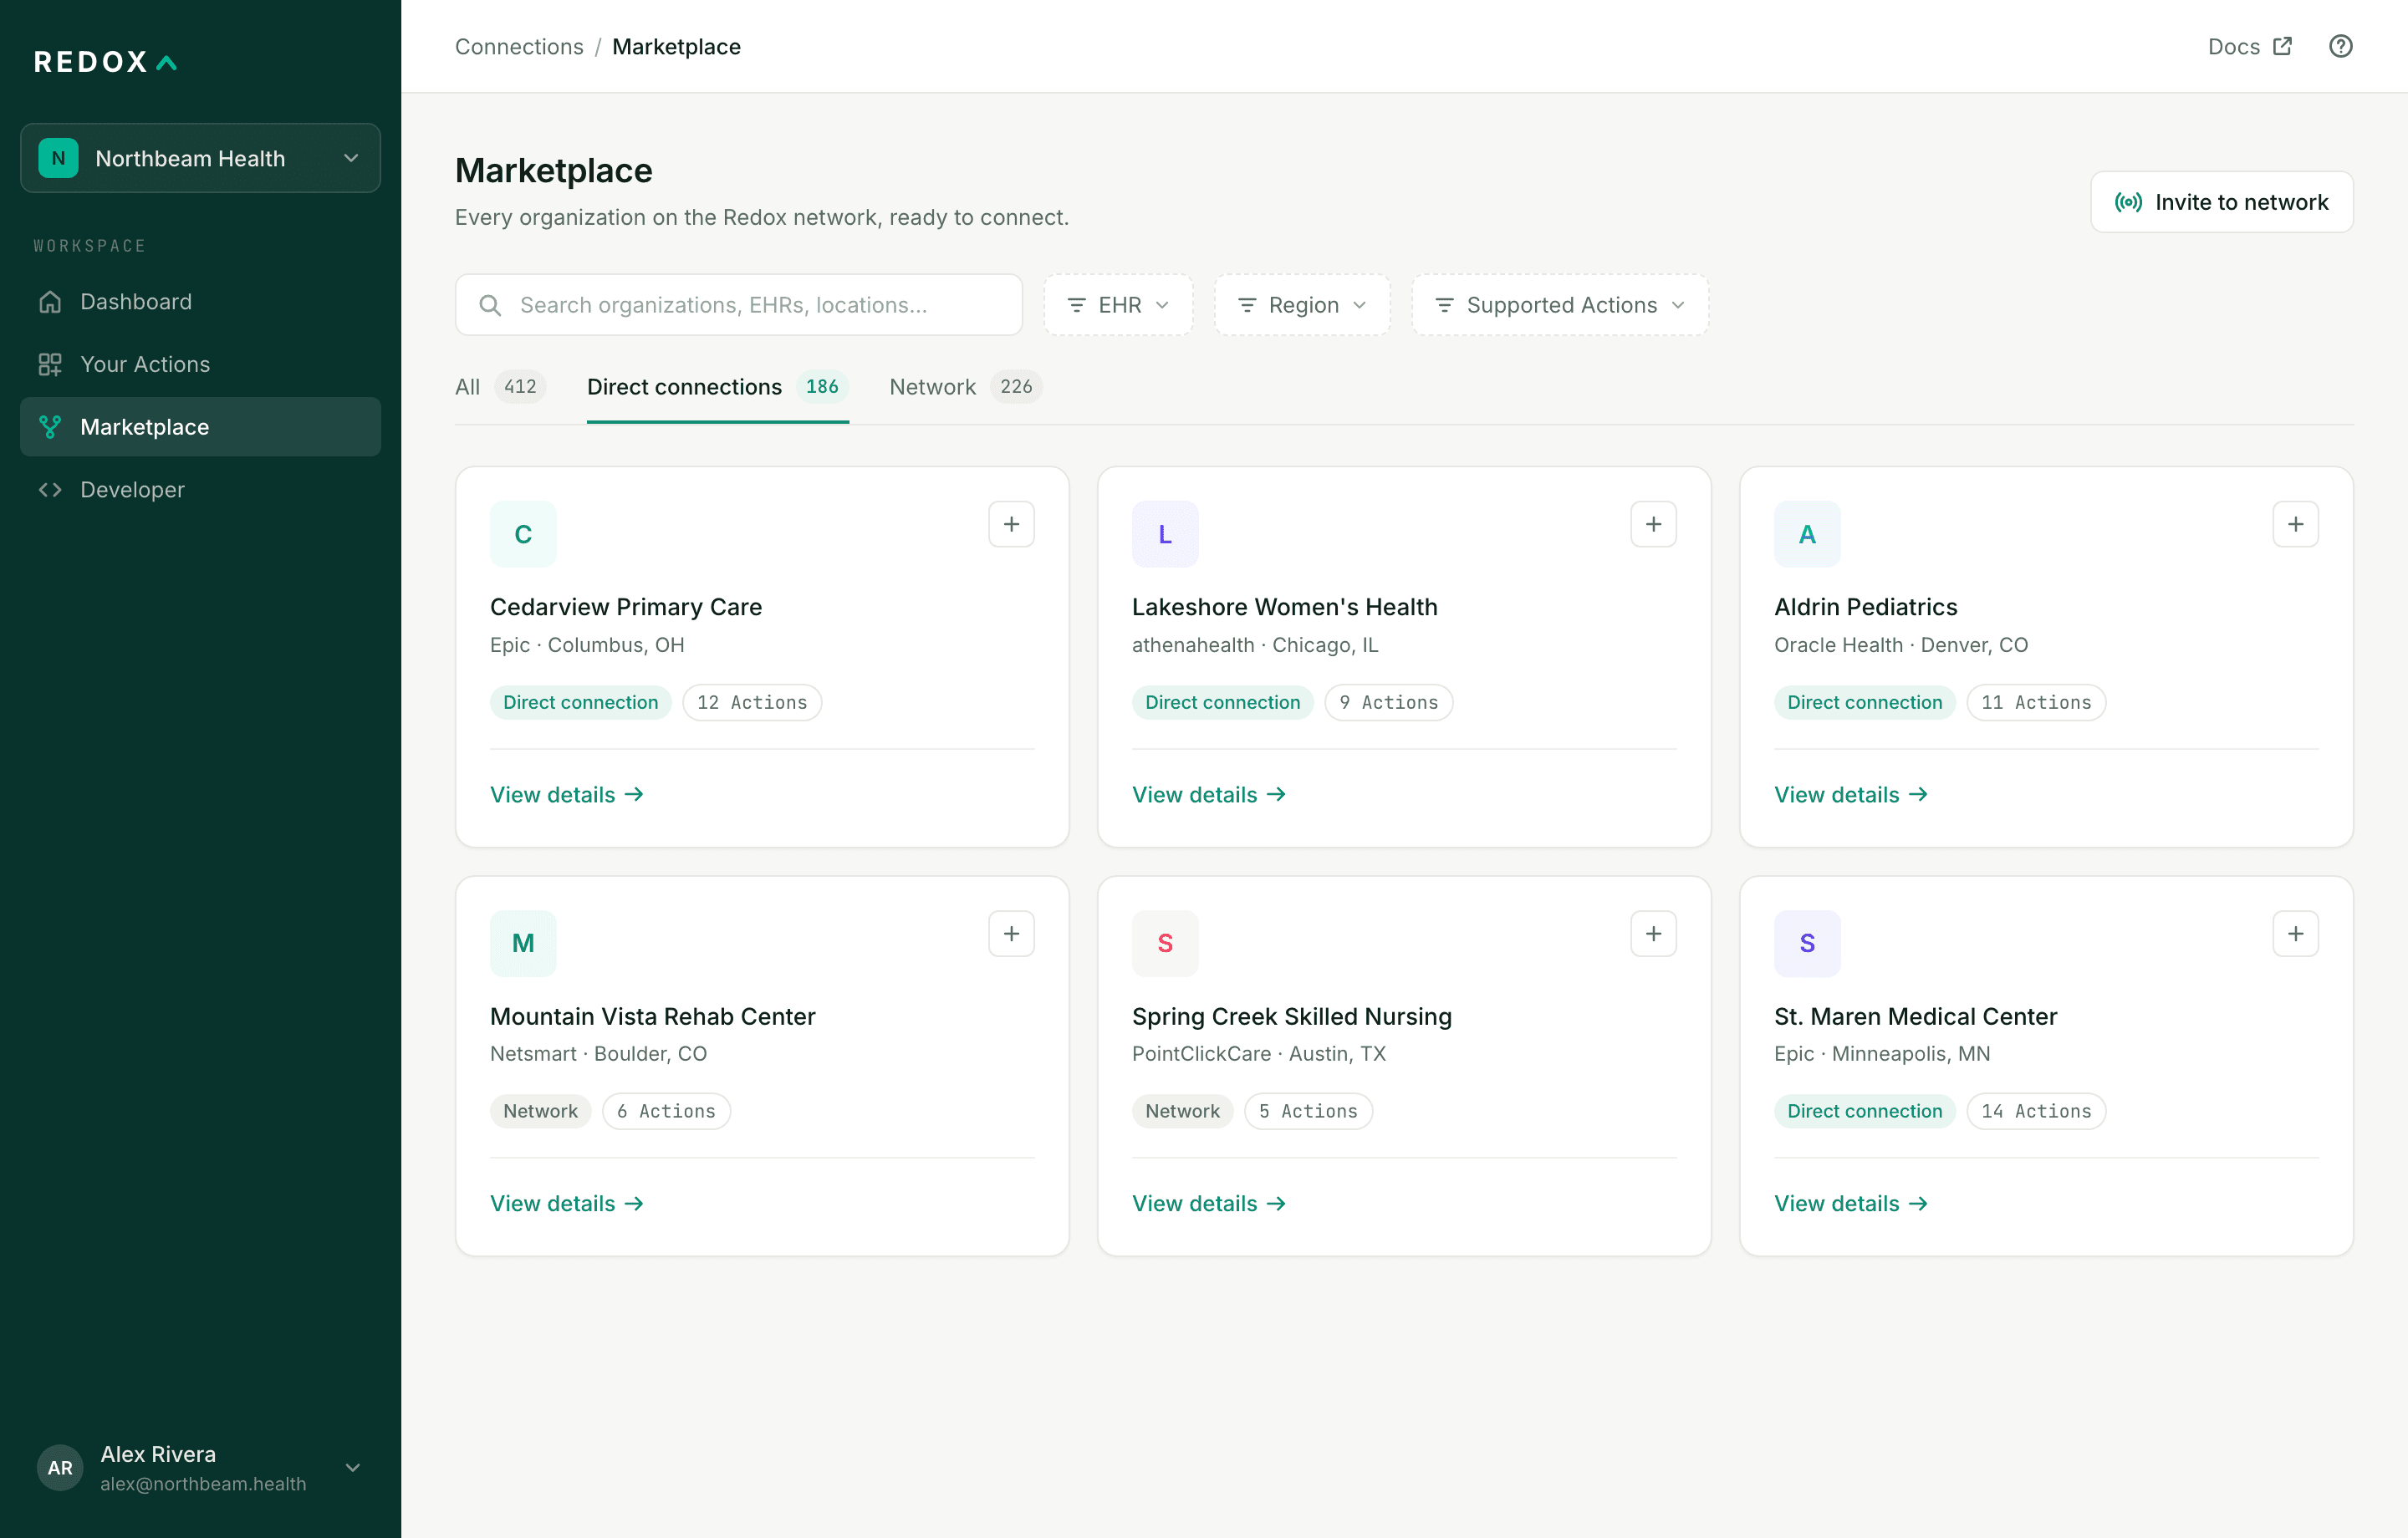
Task: Click the Mountain Vista Rehab Center title
Action: [652, 1016]
